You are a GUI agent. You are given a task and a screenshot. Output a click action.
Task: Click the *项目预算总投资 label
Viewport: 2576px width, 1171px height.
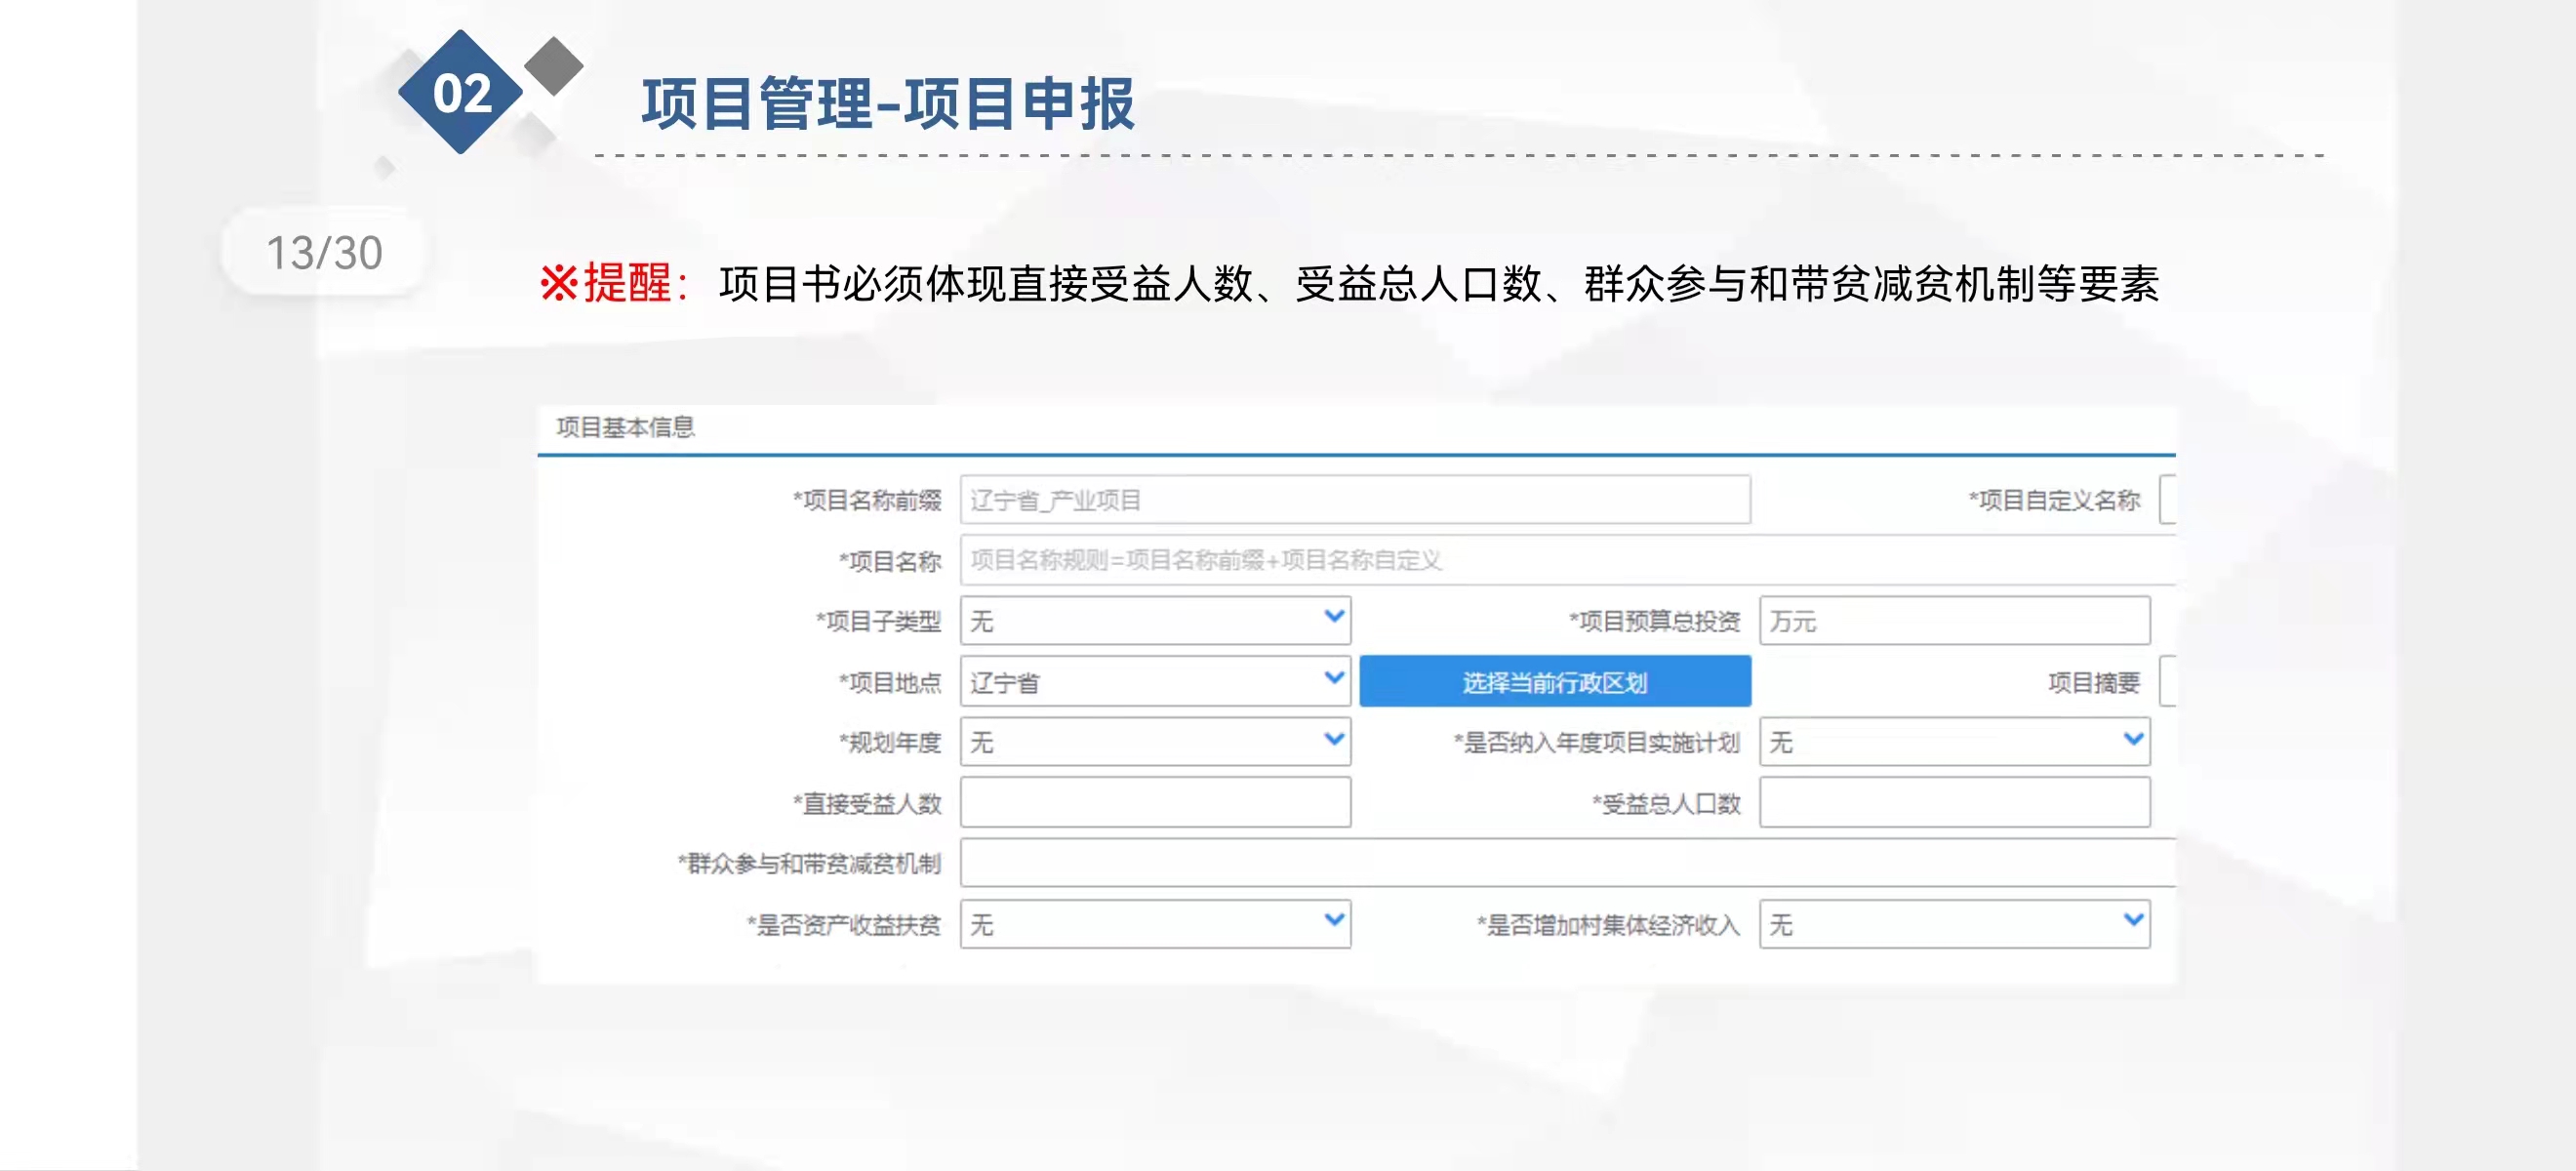1654,621
